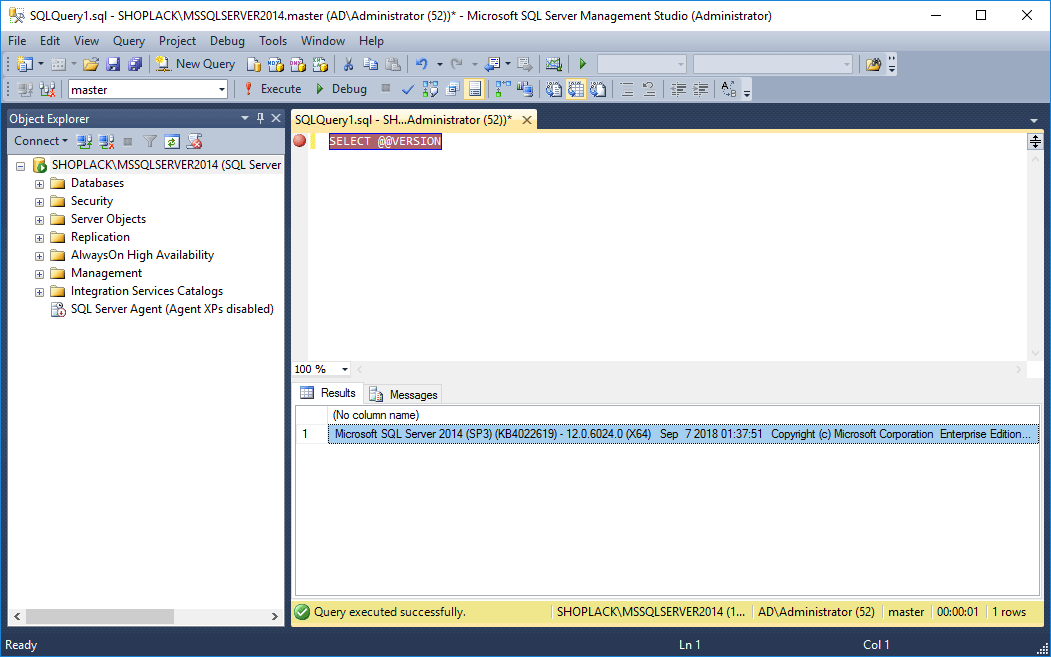
Task: Open the Activity Monitor icon
Action: point(554,64)
